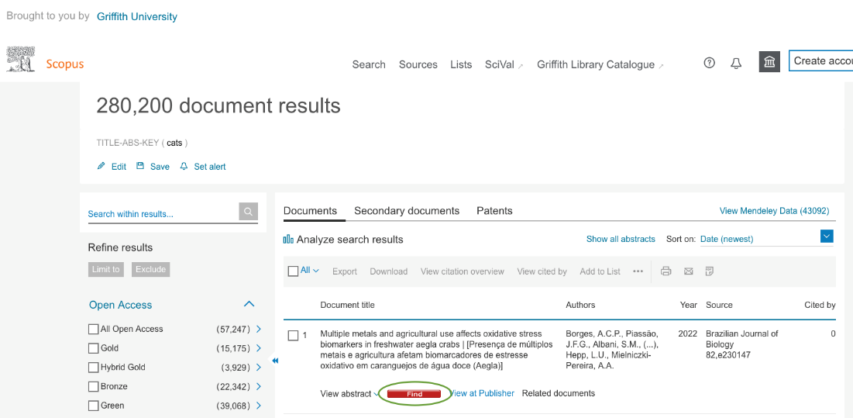Click View at Publisher link
Viewport: 853px width, 418px height.
pos(481,393)
